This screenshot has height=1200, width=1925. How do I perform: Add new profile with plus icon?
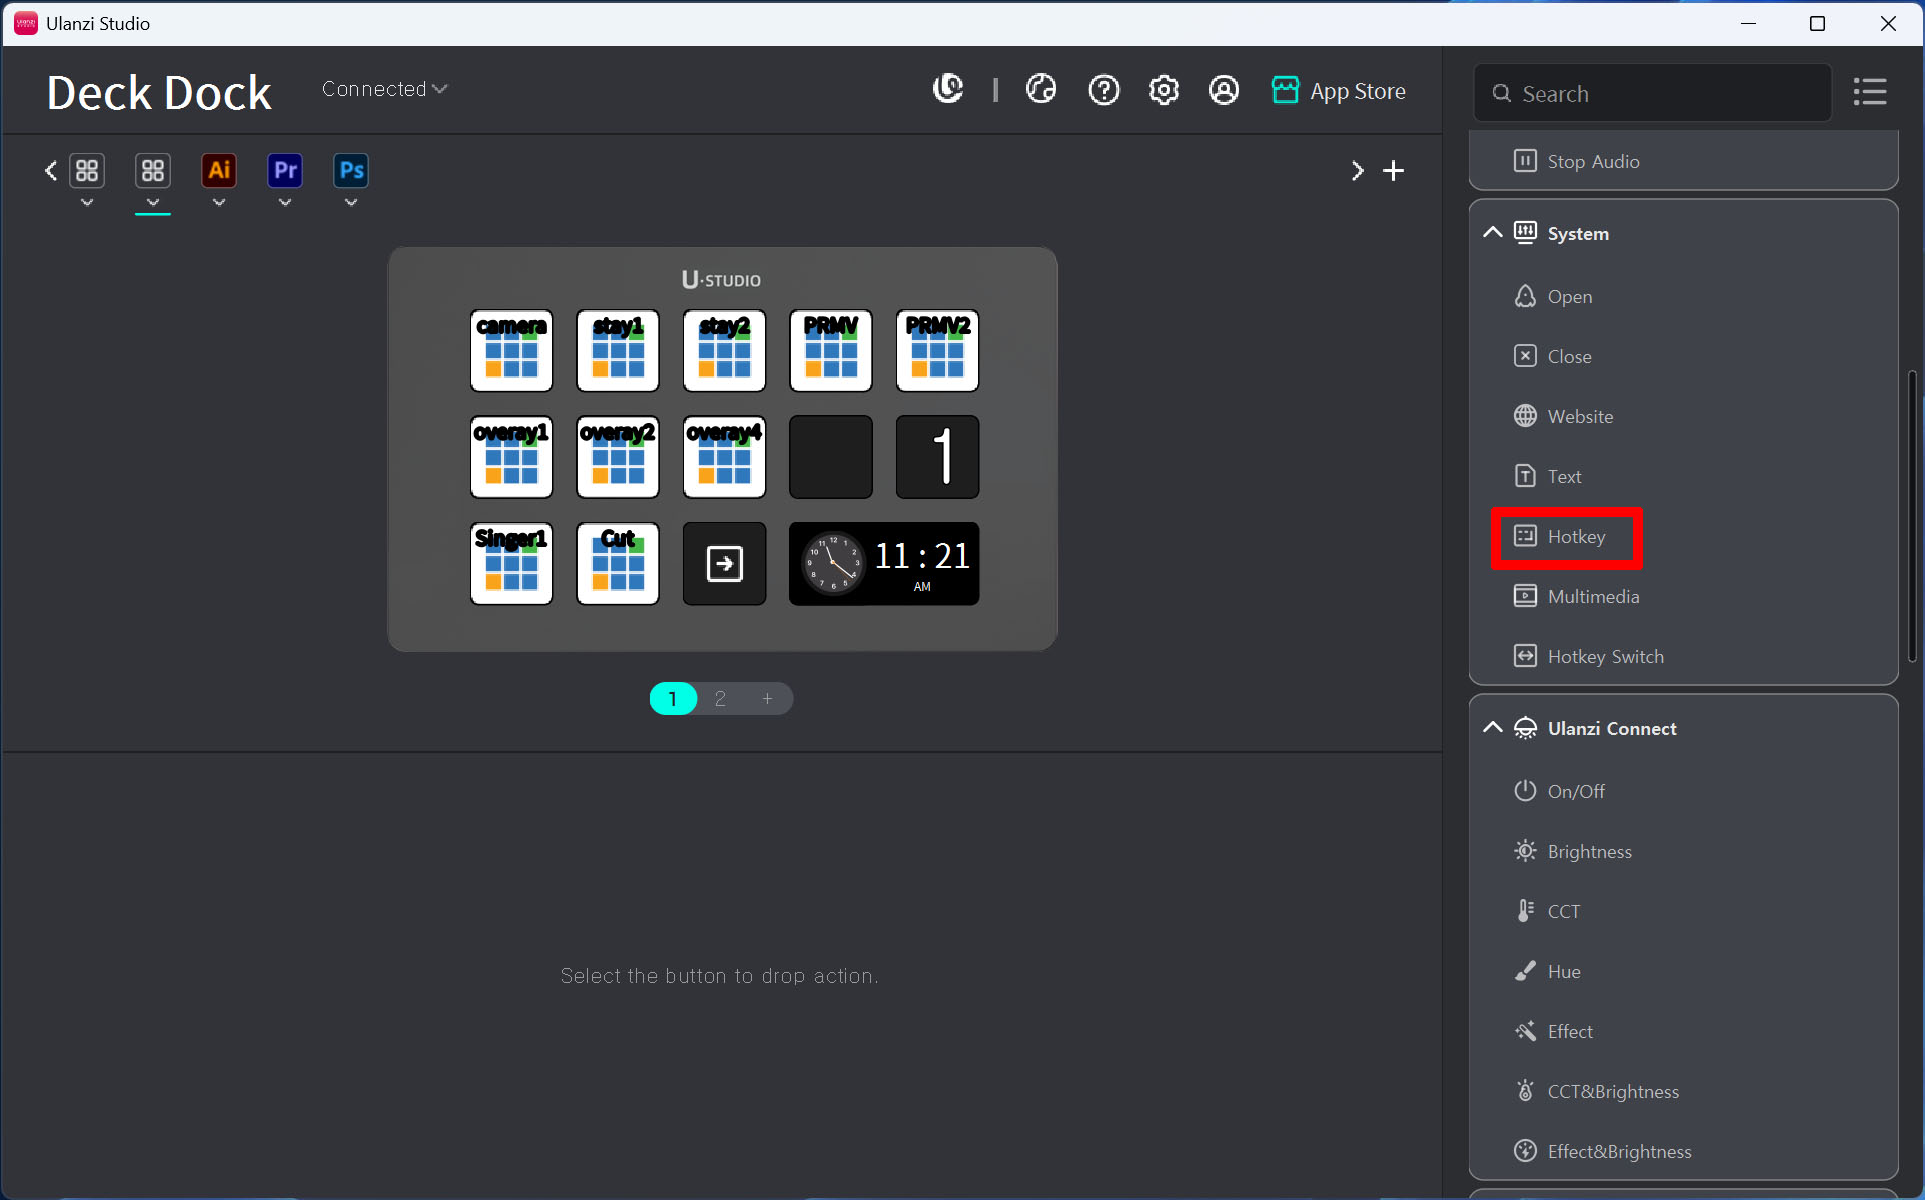pyautogui.click(x=1393, y=171)
